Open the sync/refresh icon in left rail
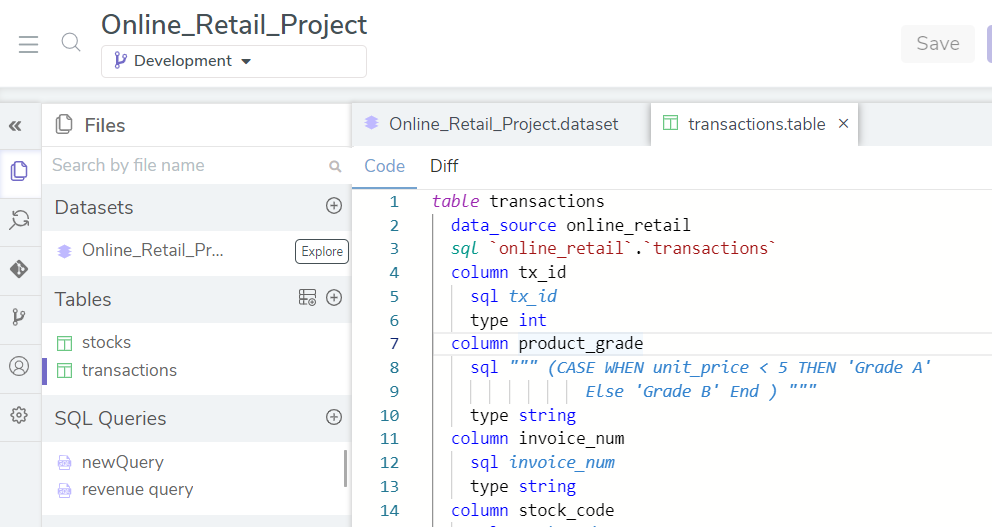Viewport: 992px width, 527px height. tap(20, 220)
